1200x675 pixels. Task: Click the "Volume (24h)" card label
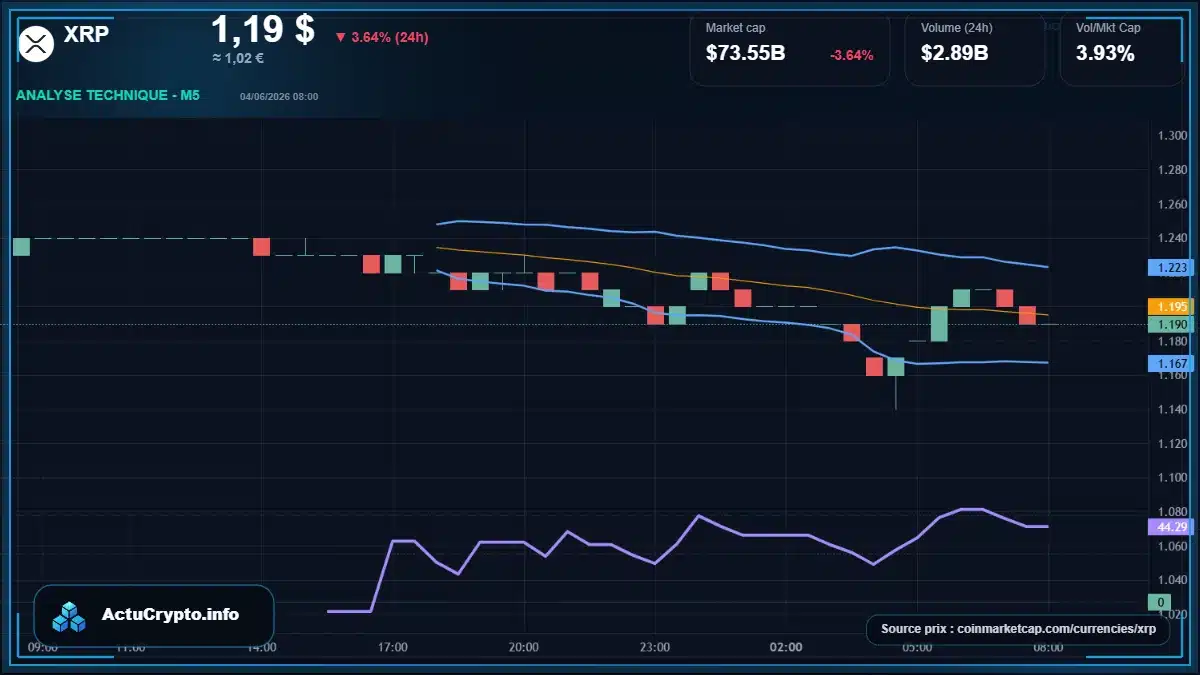[955, 28]
